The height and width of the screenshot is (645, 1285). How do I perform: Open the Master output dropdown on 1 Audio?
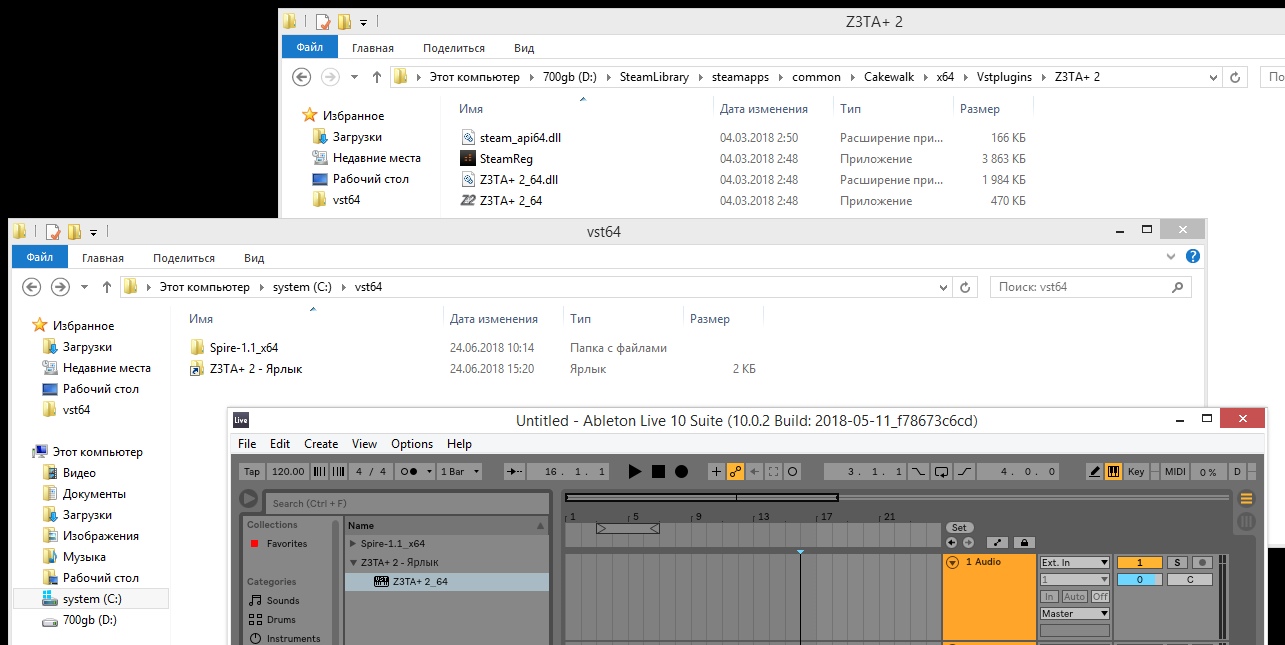pos(1075,613)
